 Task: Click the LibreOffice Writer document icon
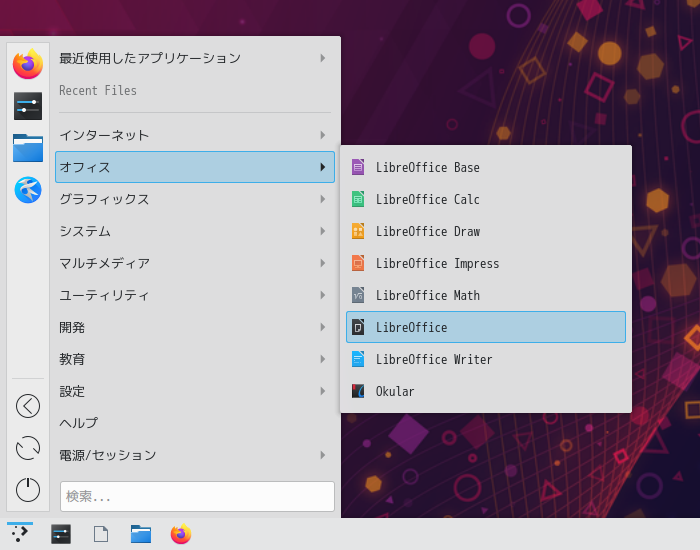[x=358, y=359]
